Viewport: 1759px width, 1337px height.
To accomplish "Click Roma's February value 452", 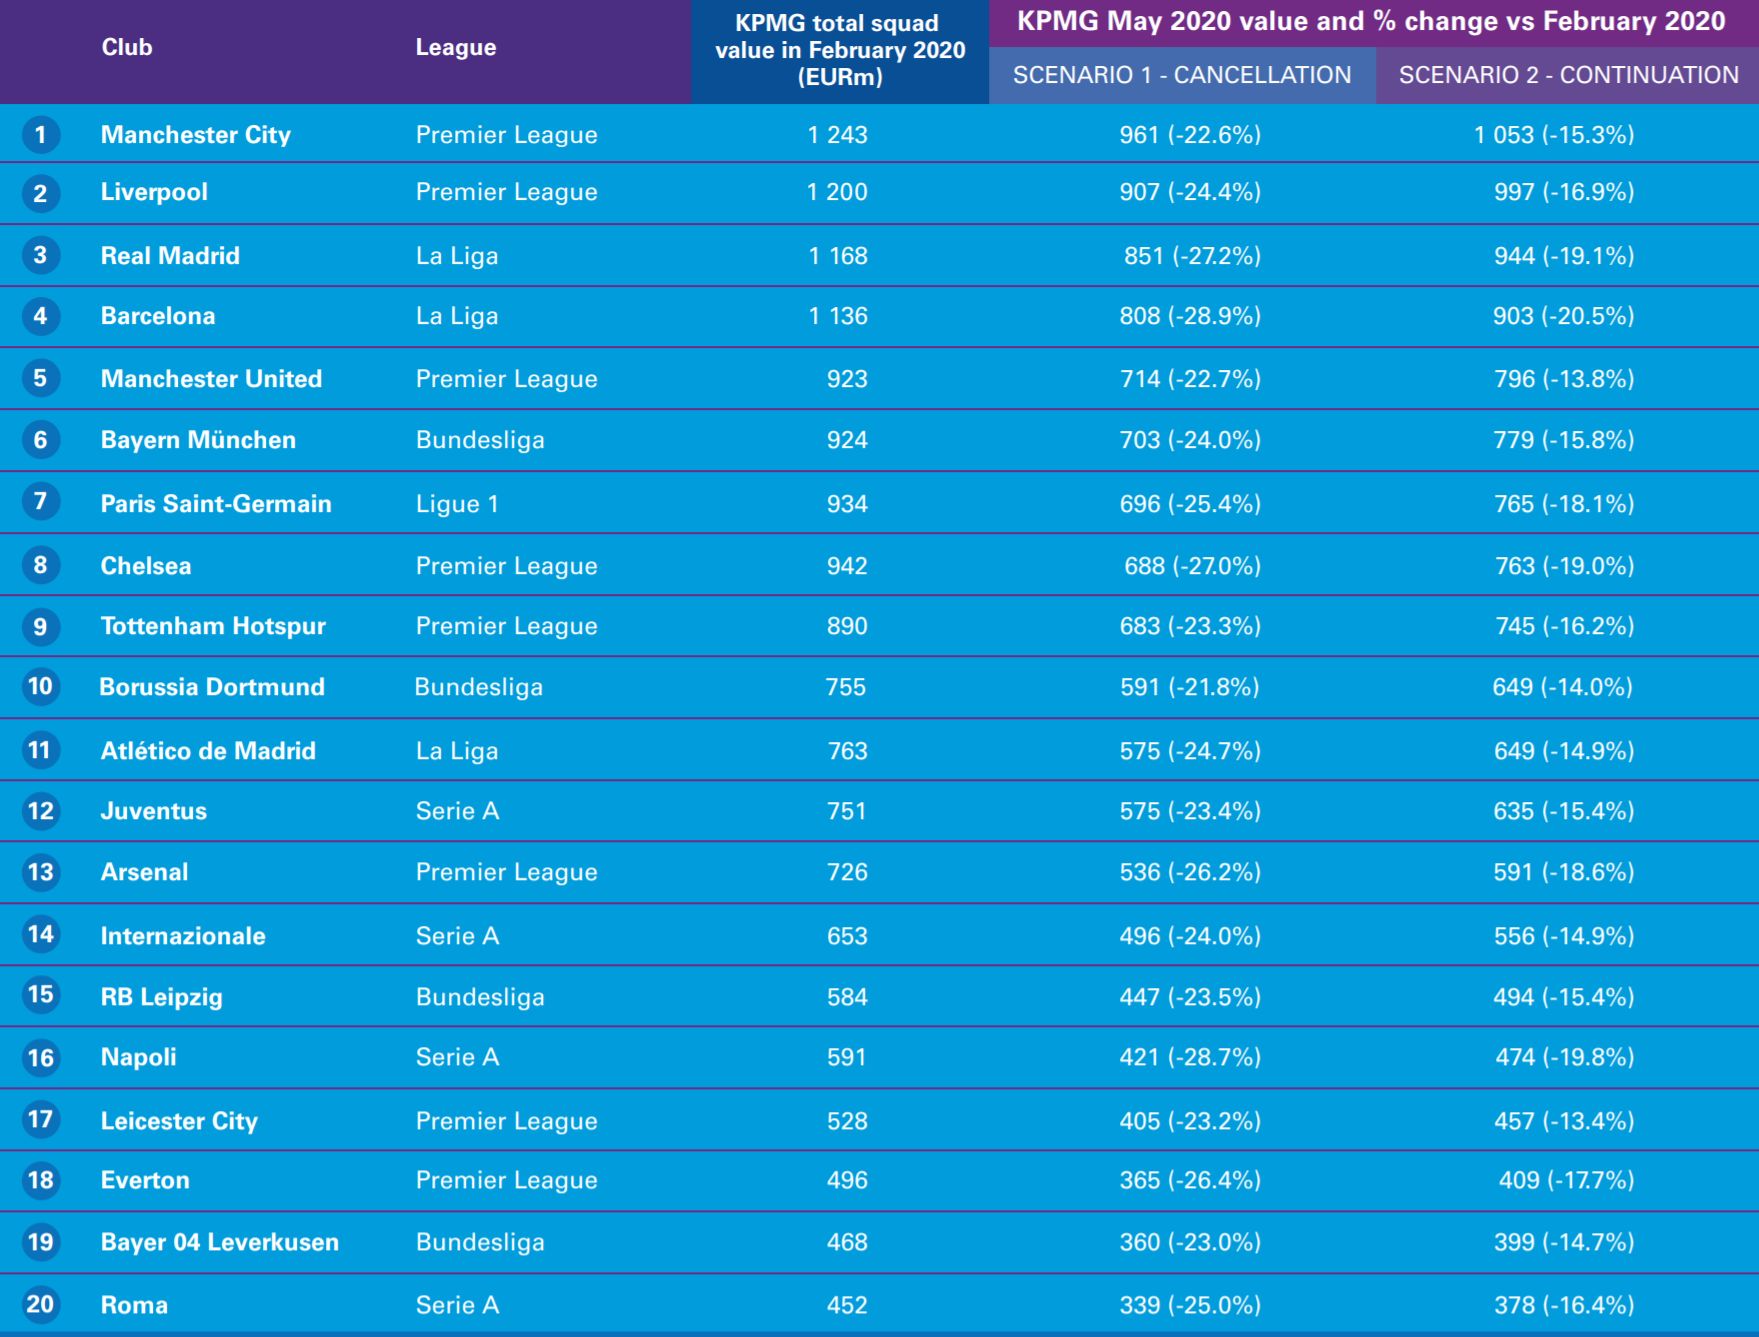I will pos(847,1305).
